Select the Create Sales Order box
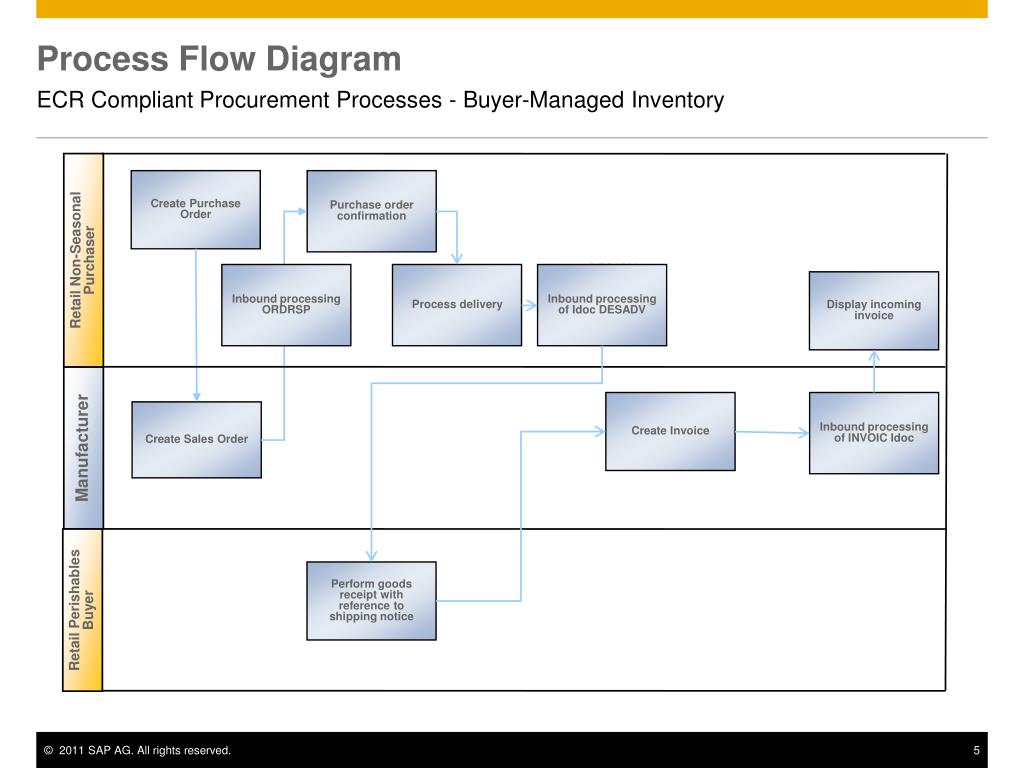 coord(197,440)
